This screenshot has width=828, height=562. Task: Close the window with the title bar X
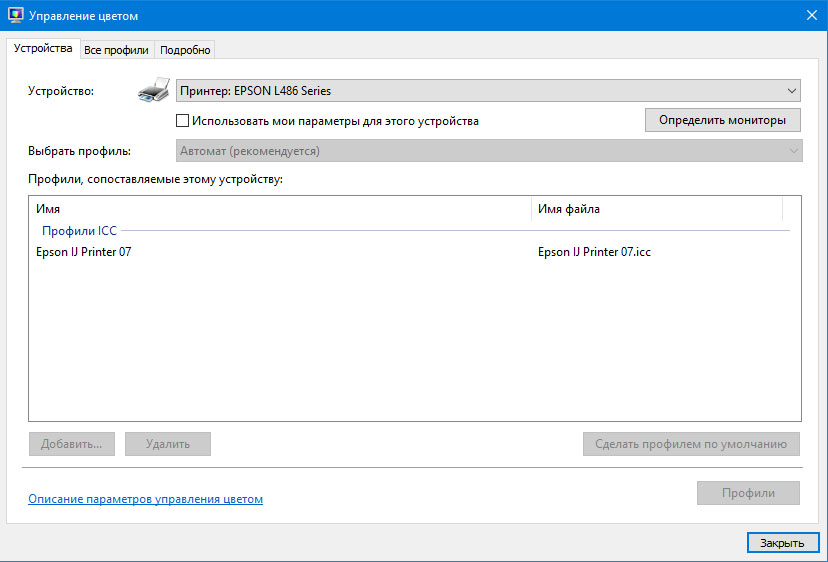810,16
